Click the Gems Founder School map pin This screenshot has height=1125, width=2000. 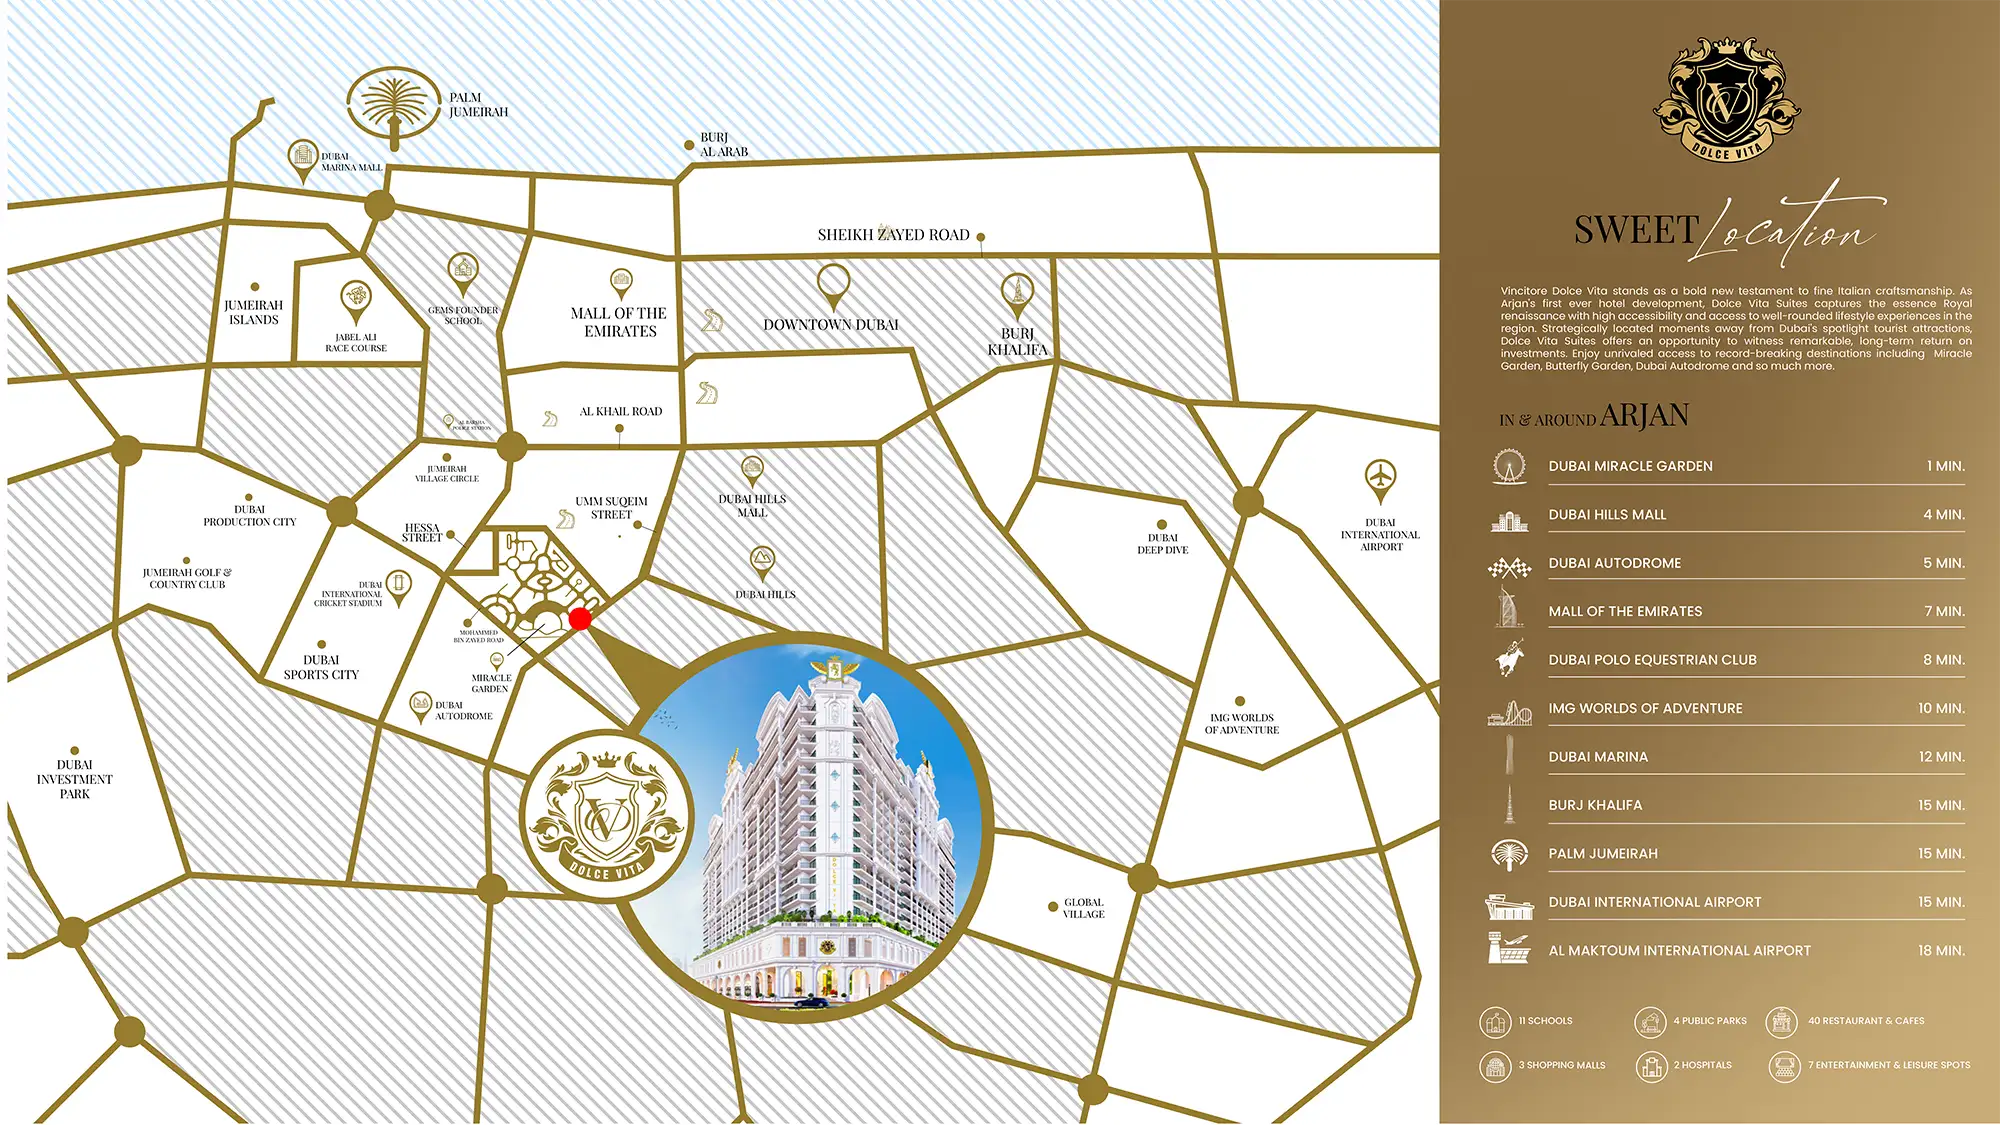tap(462, 274)
